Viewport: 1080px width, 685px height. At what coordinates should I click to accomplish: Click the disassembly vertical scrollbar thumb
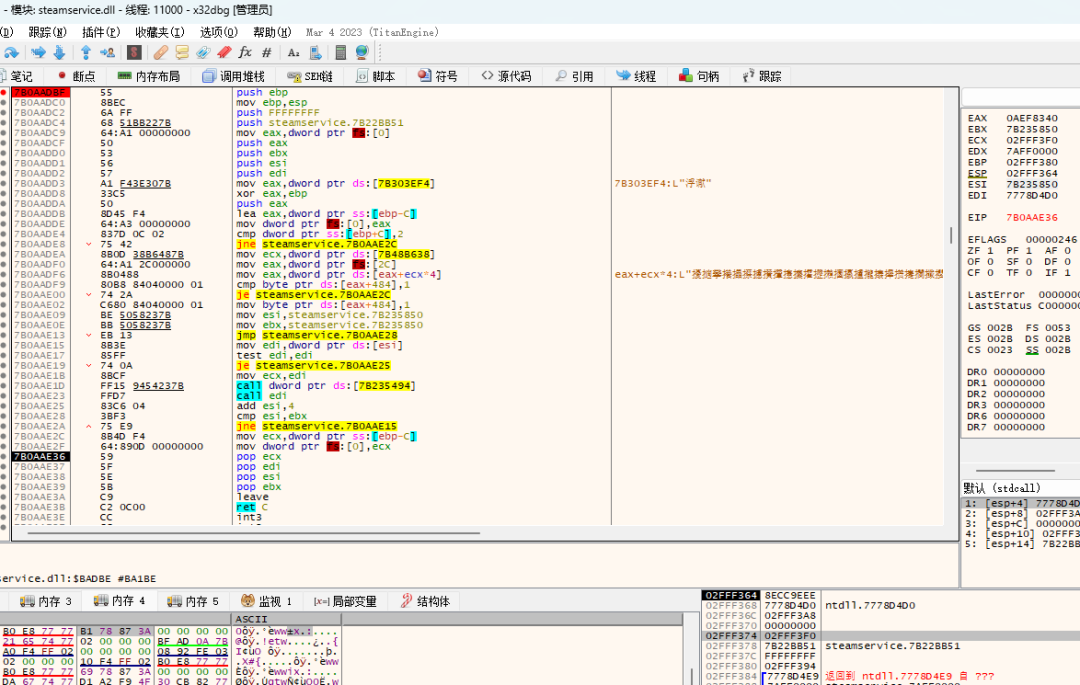click(952, 235)
